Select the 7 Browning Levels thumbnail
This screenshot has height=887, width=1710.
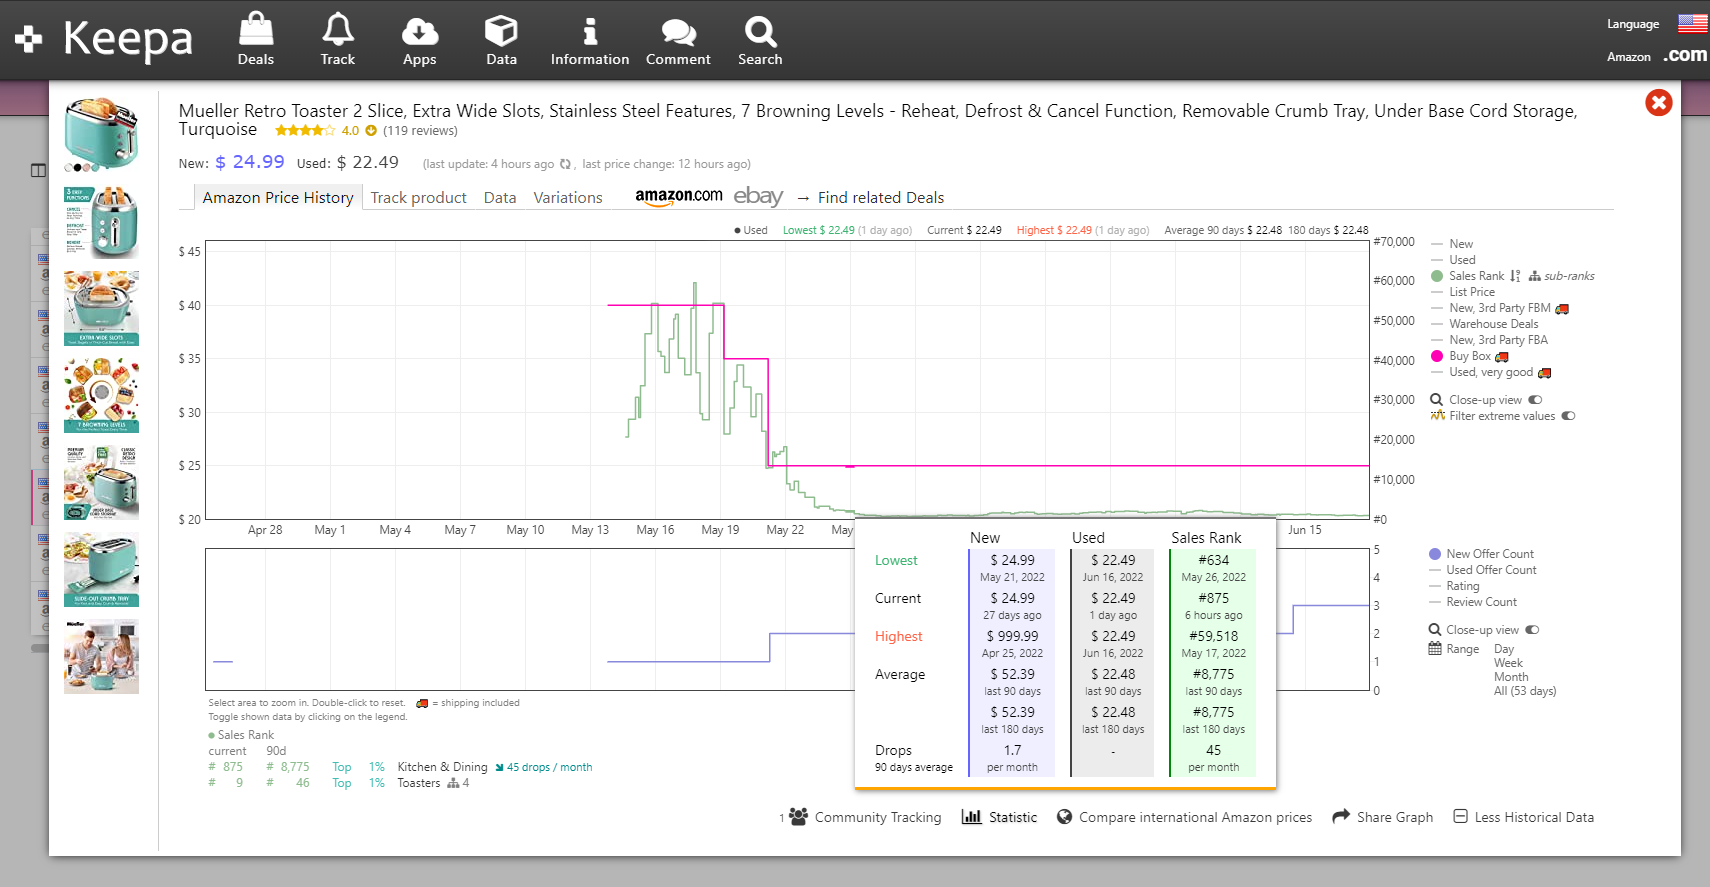101,395
